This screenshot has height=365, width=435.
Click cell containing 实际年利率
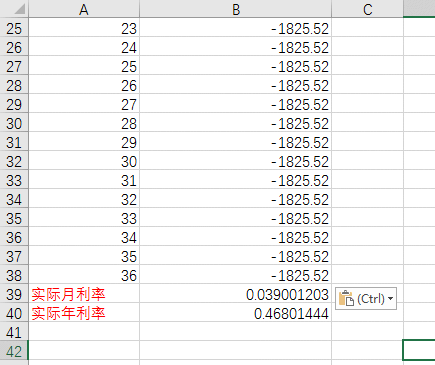tap(84, 313)
